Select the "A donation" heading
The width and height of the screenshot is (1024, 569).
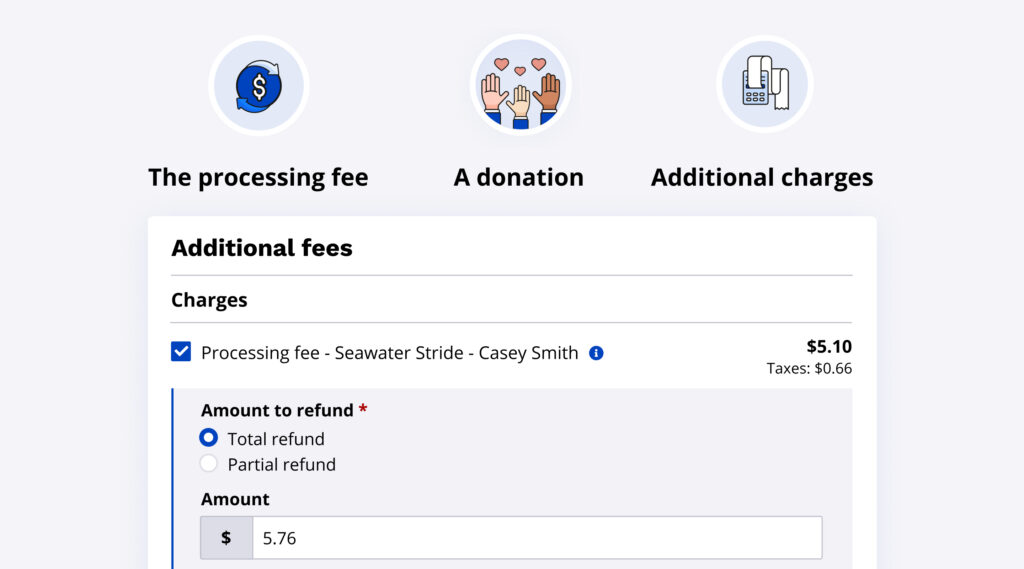(518, 178)
